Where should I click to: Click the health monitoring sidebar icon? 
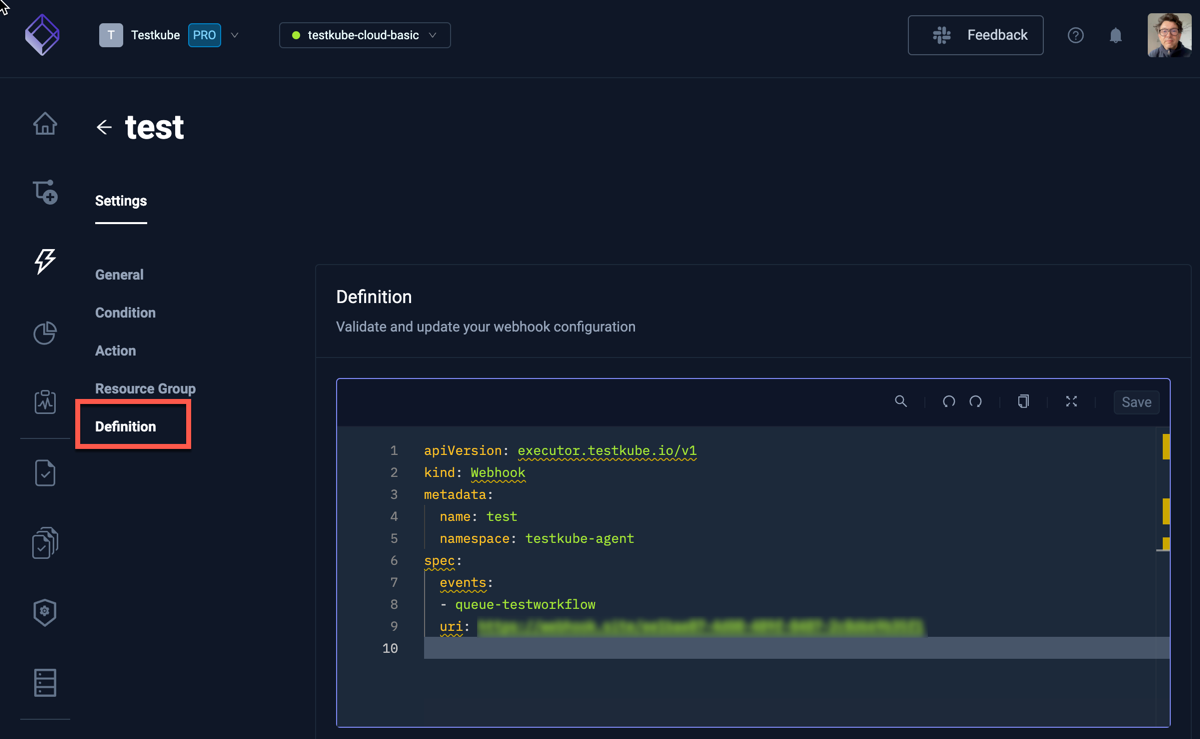[45, 402]
